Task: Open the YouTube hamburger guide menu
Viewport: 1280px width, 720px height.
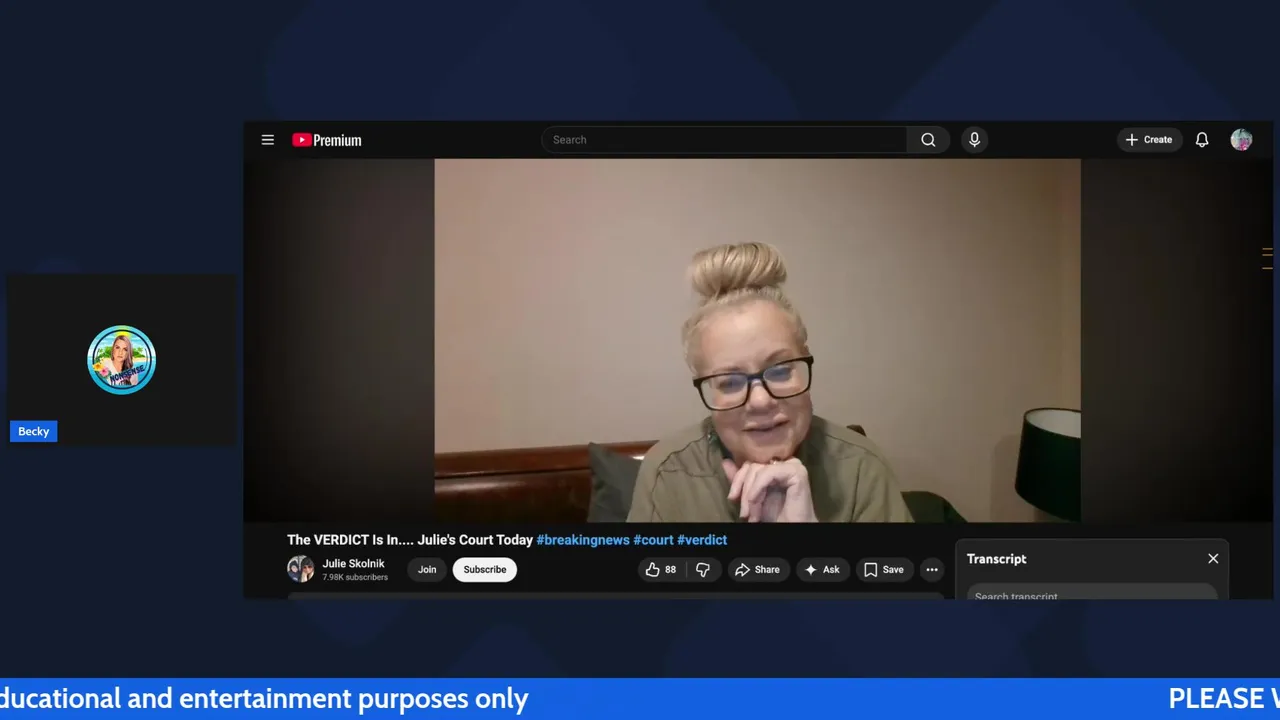Action: pos(268,140)
